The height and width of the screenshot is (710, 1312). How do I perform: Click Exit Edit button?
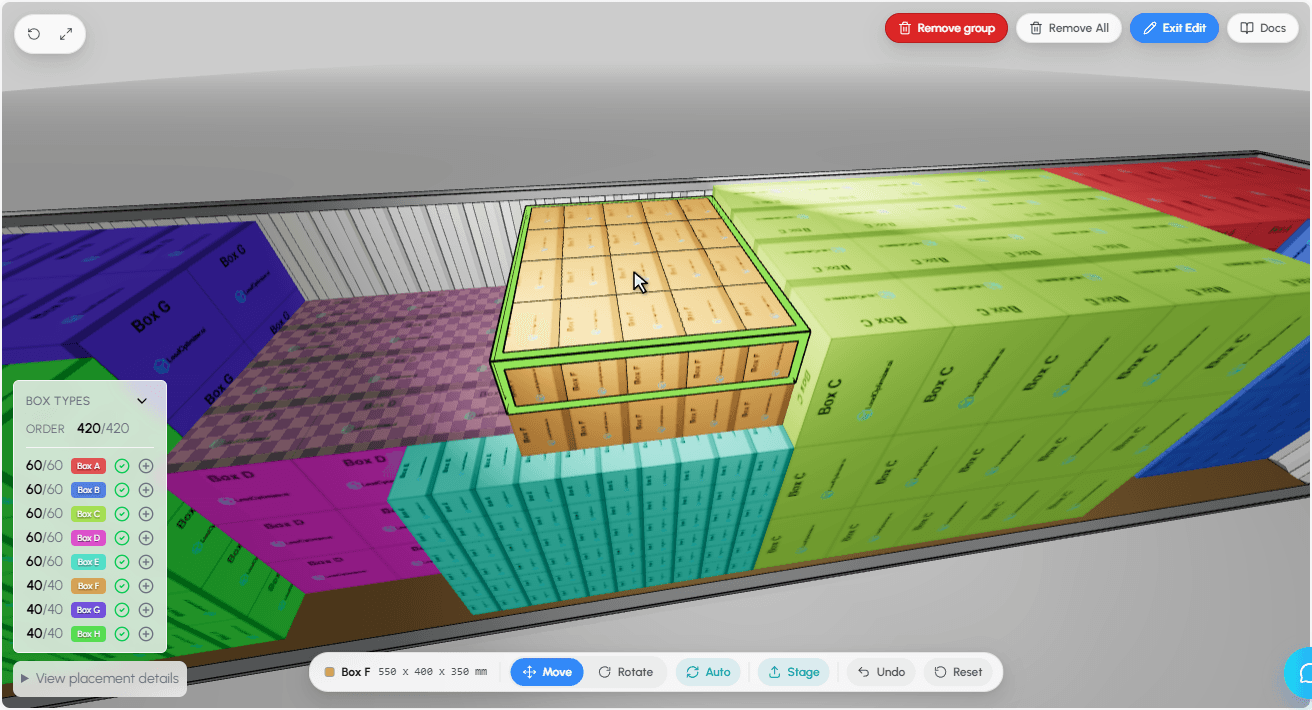(1174, 28)
